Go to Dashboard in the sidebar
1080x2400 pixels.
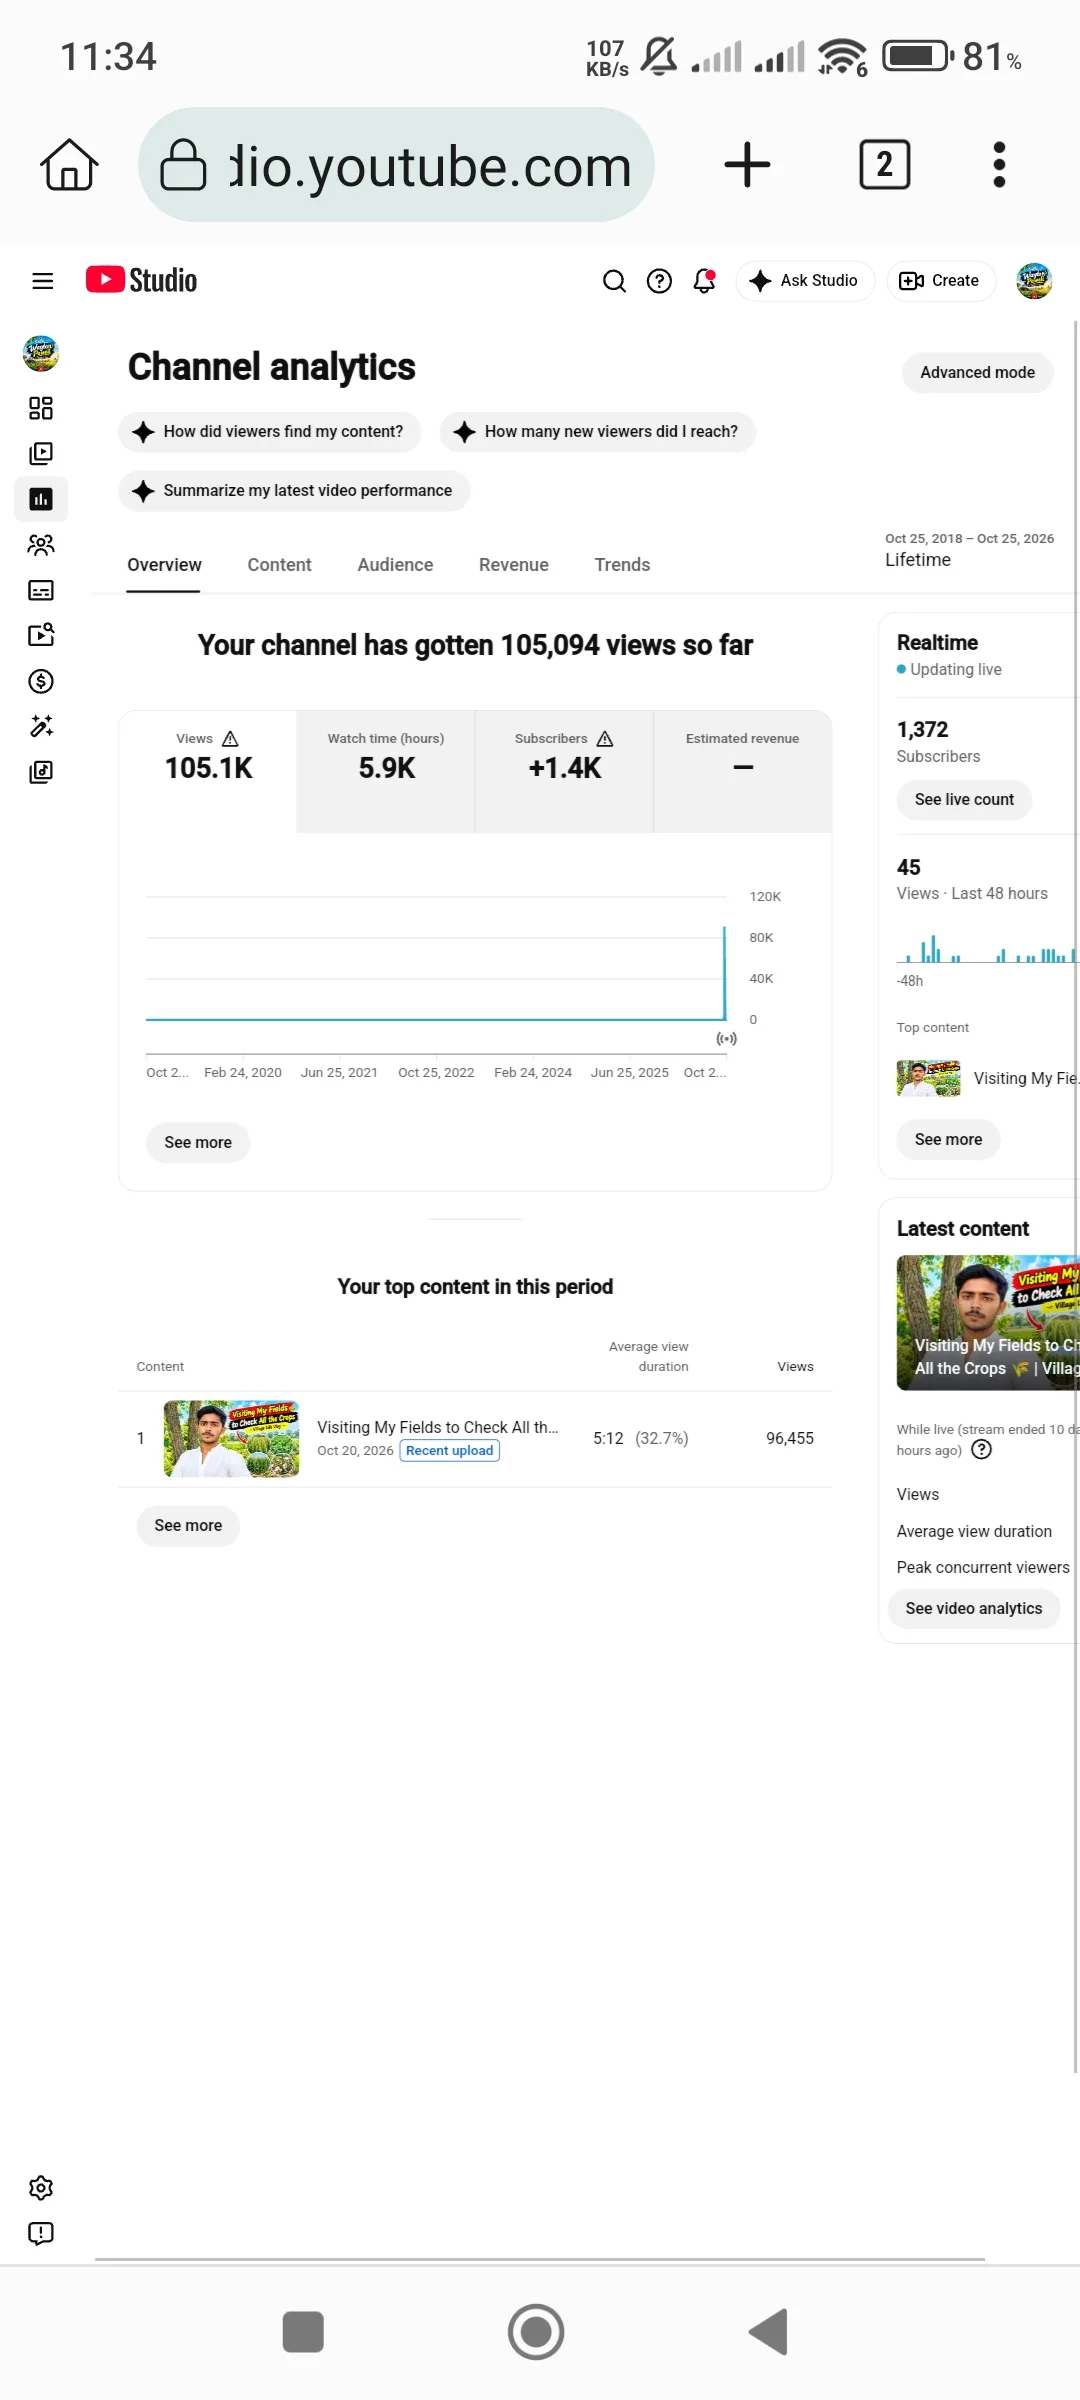coord(41,408)
